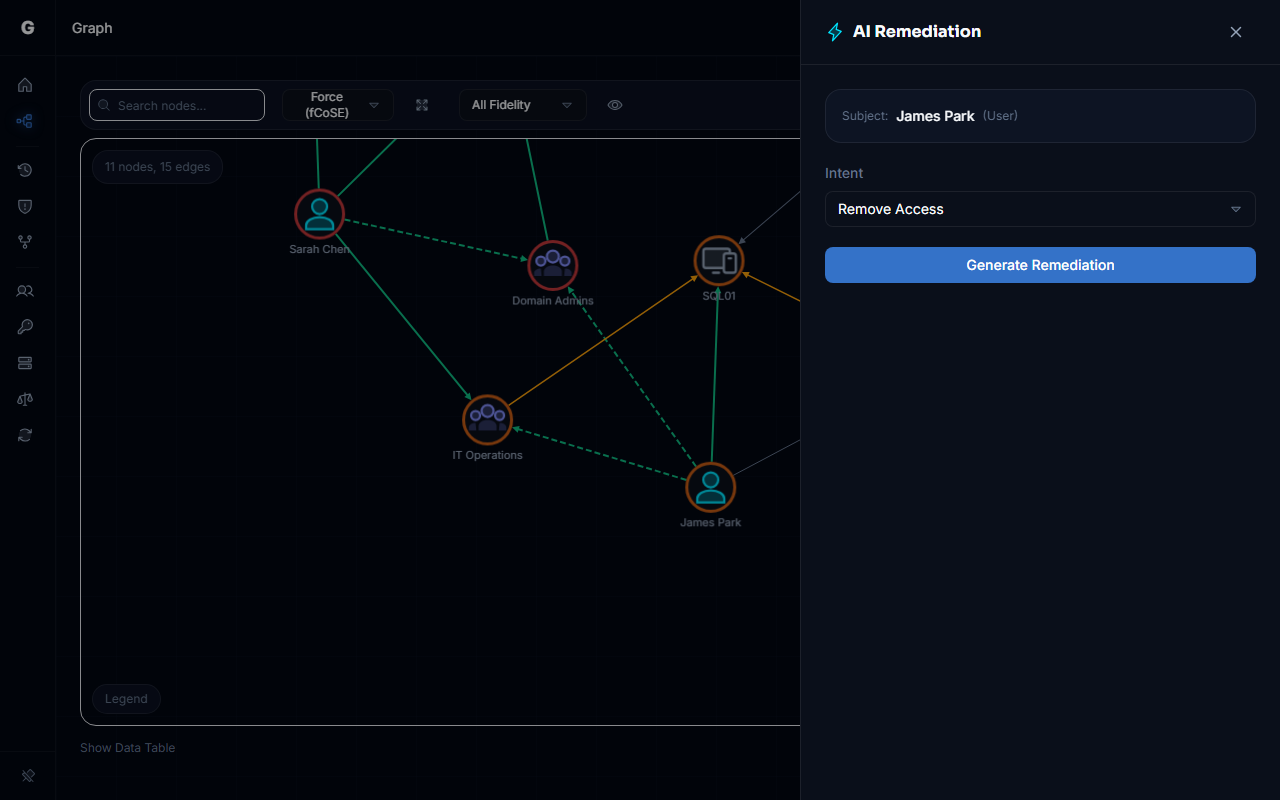
Task: Click the Show Data Table link
Action: click(x=127, y=748)
